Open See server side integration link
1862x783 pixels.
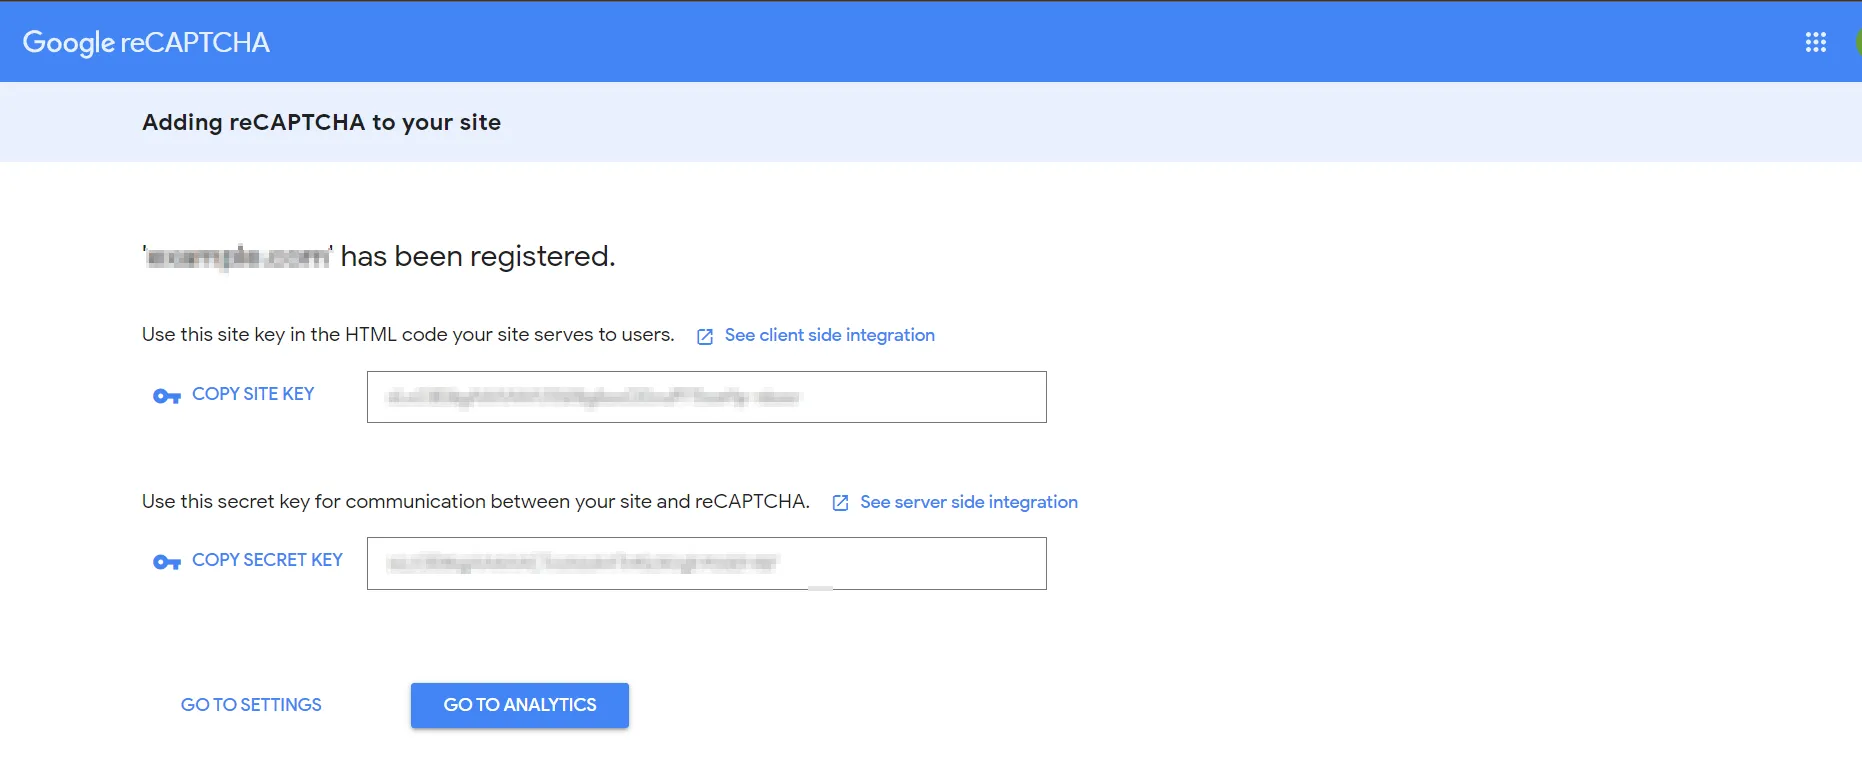[969, 502]
